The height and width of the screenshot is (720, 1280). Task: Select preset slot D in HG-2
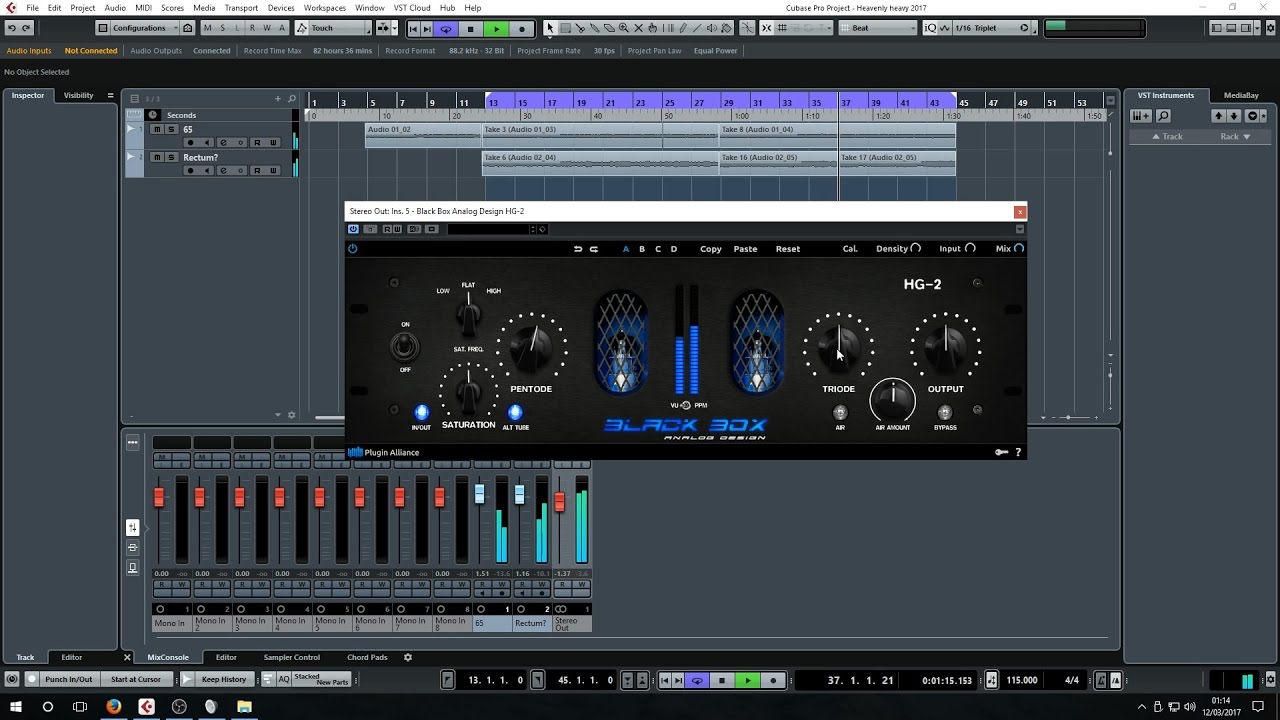pos(674,249)
